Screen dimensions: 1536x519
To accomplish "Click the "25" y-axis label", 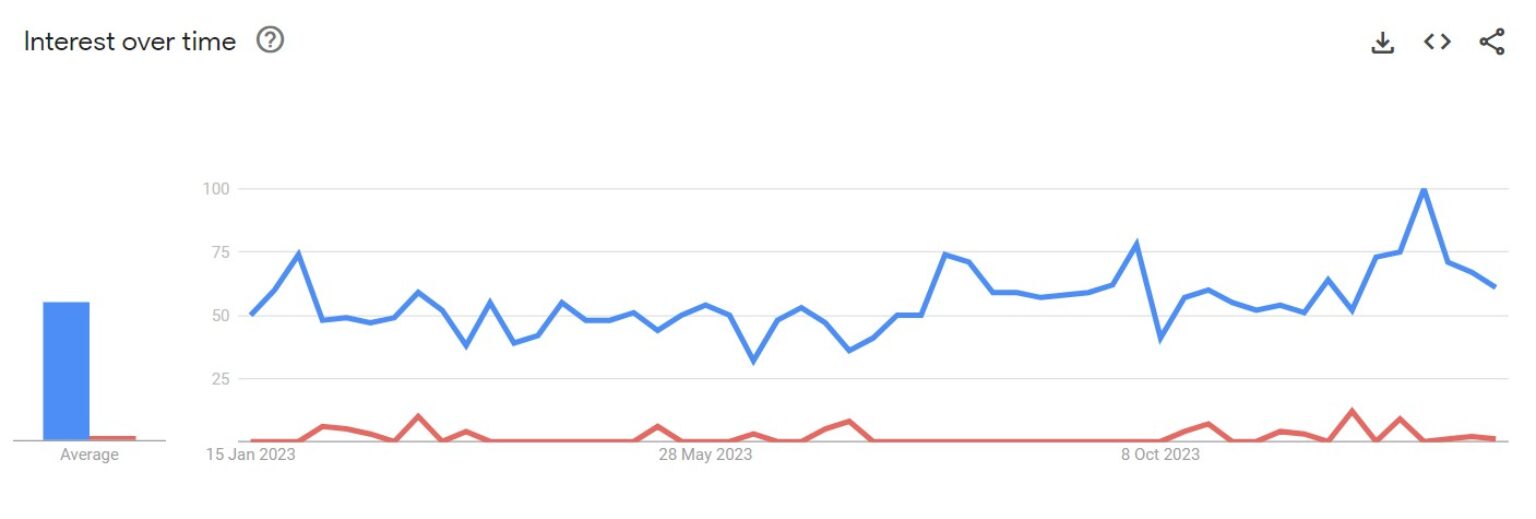I will pyautogui.click(x=221, y=379).
